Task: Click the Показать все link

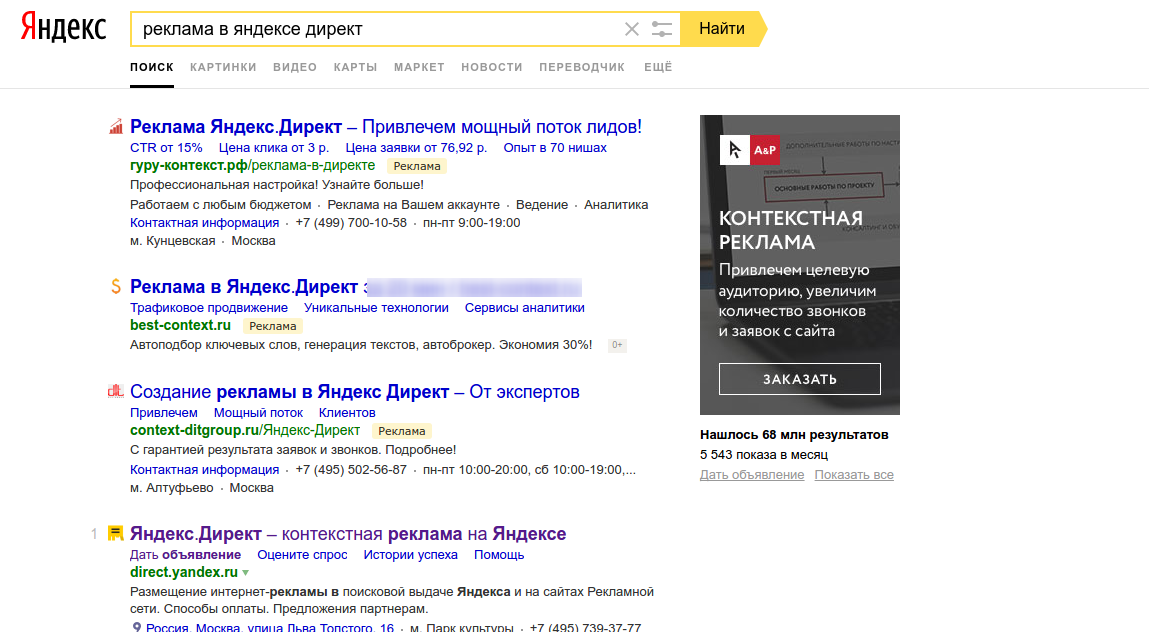Action: point(854,475)
